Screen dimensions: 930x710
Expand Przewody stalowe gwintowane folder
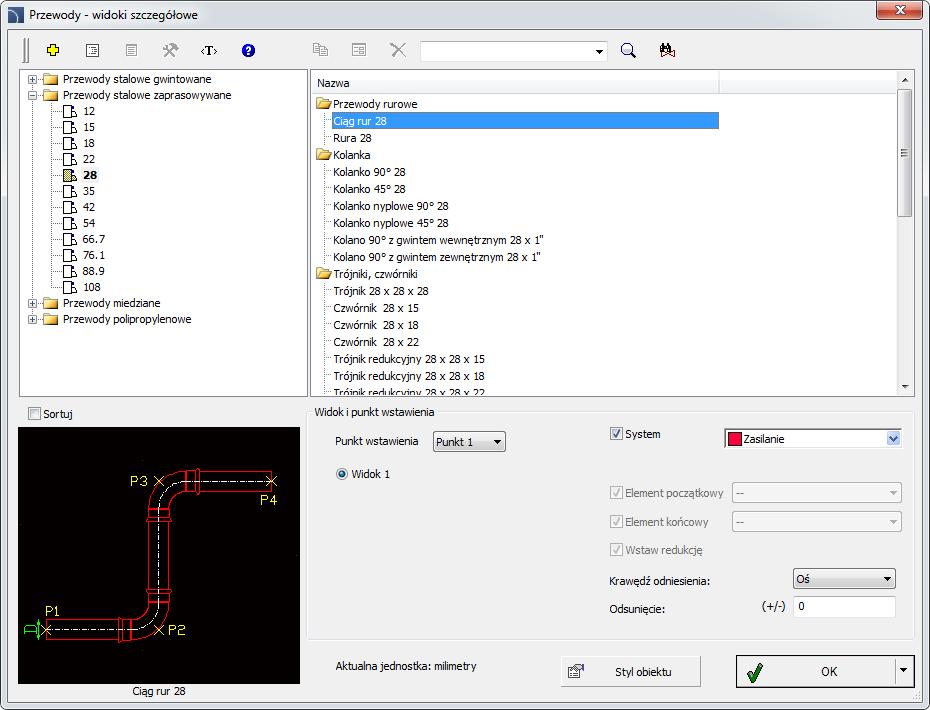pyautogui.click(x=33, y=79)
